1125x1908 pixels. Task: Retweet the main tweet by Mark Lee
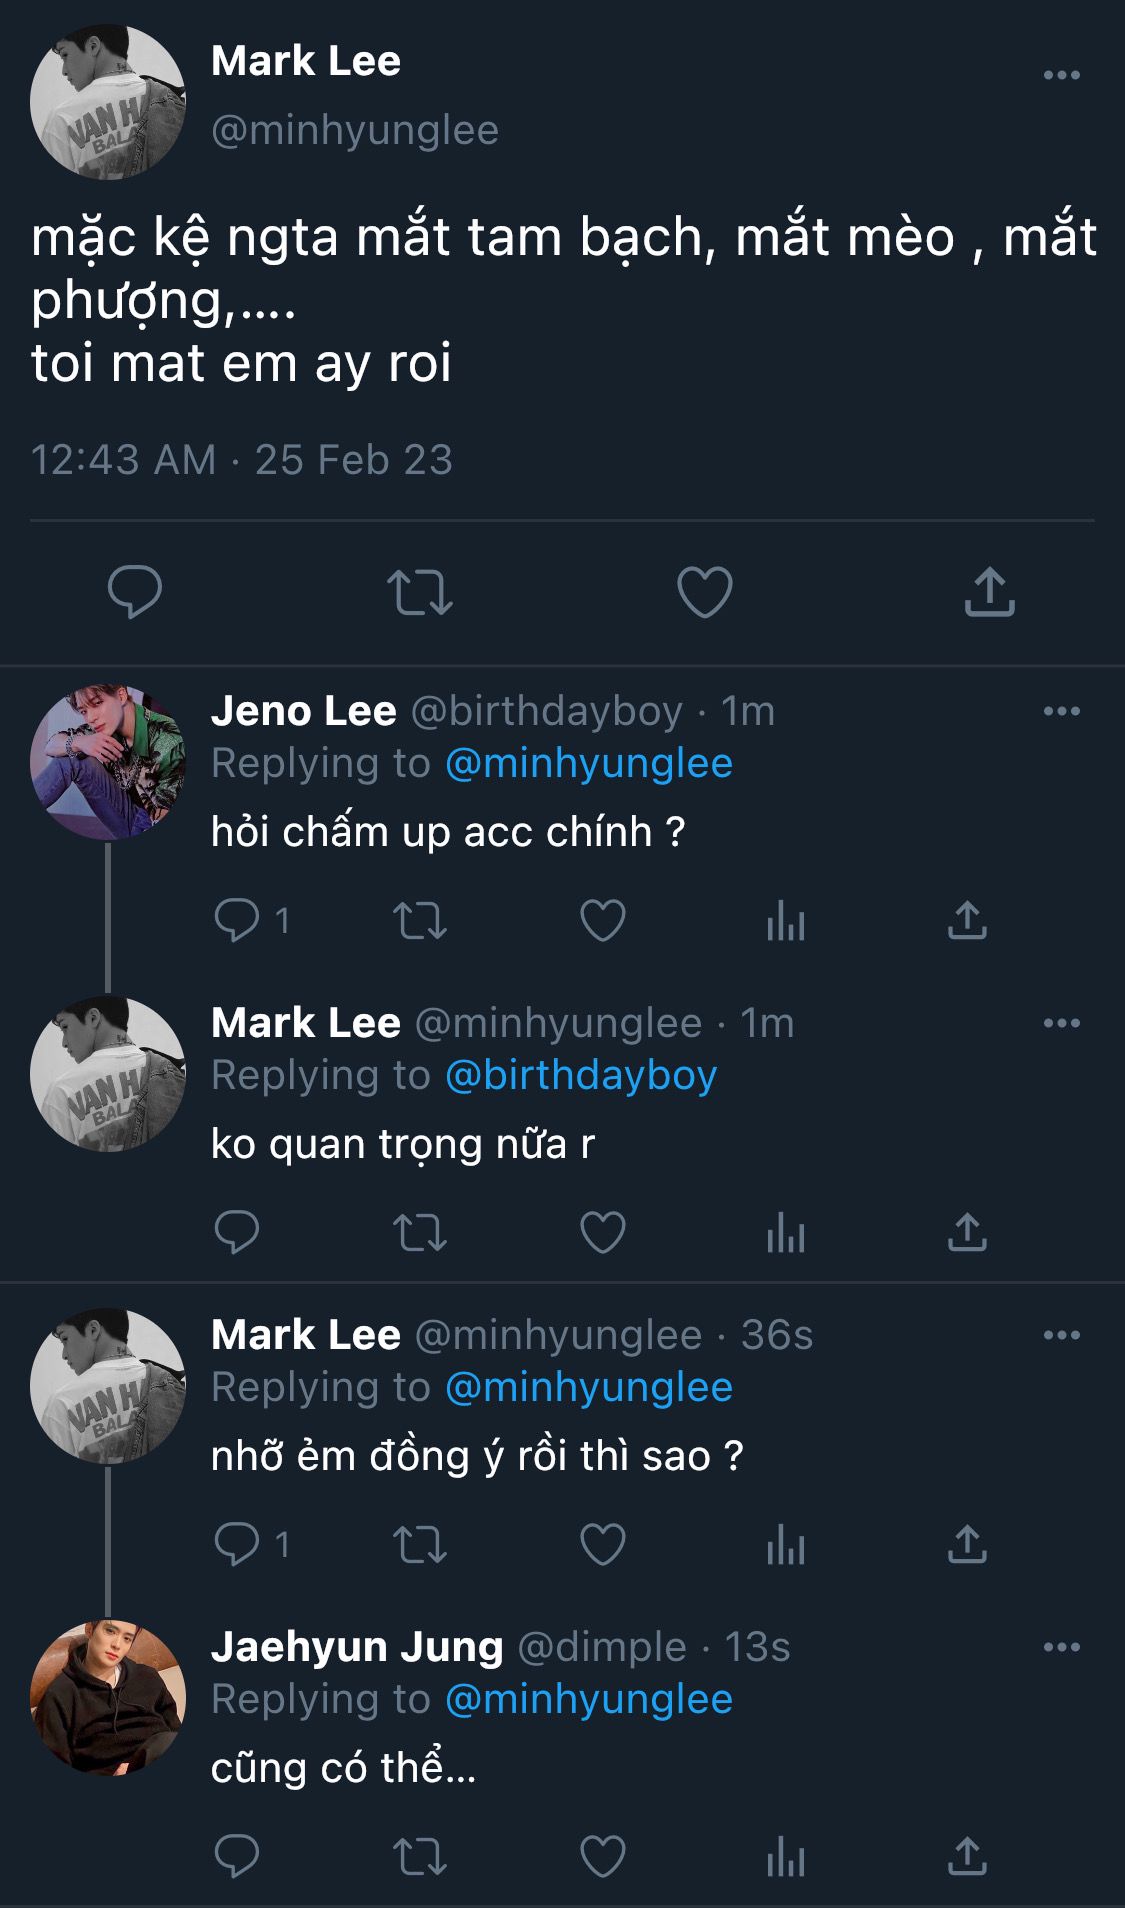[420, 591]
